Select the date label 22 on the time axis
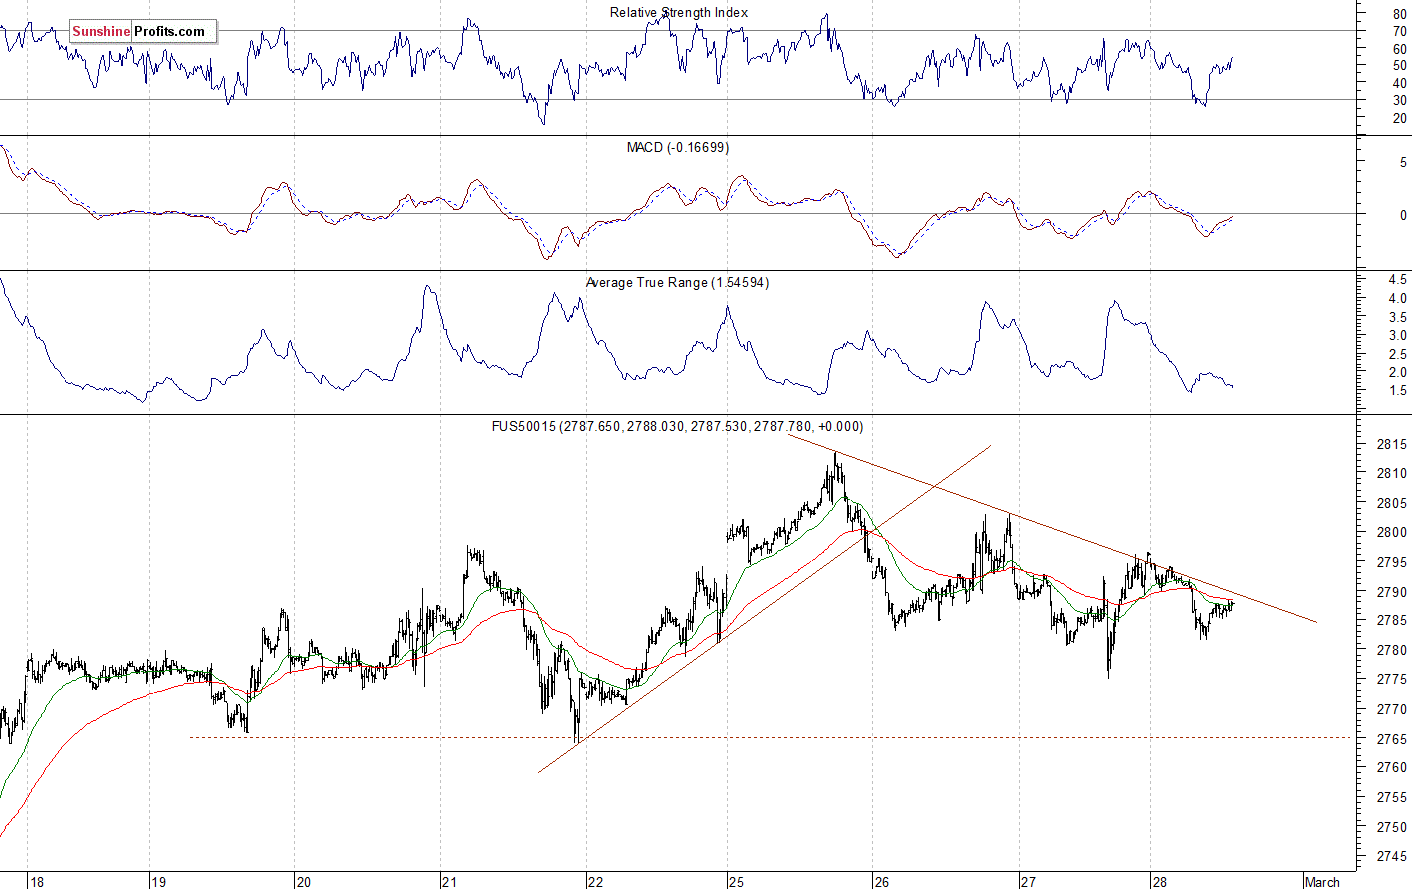This screenshot has height=889, width=1412. point(595,882)
